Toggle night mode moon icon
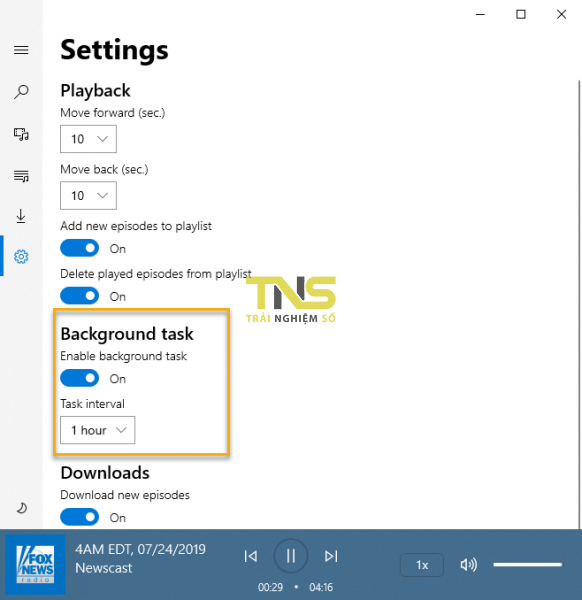 tap(22, 508)
